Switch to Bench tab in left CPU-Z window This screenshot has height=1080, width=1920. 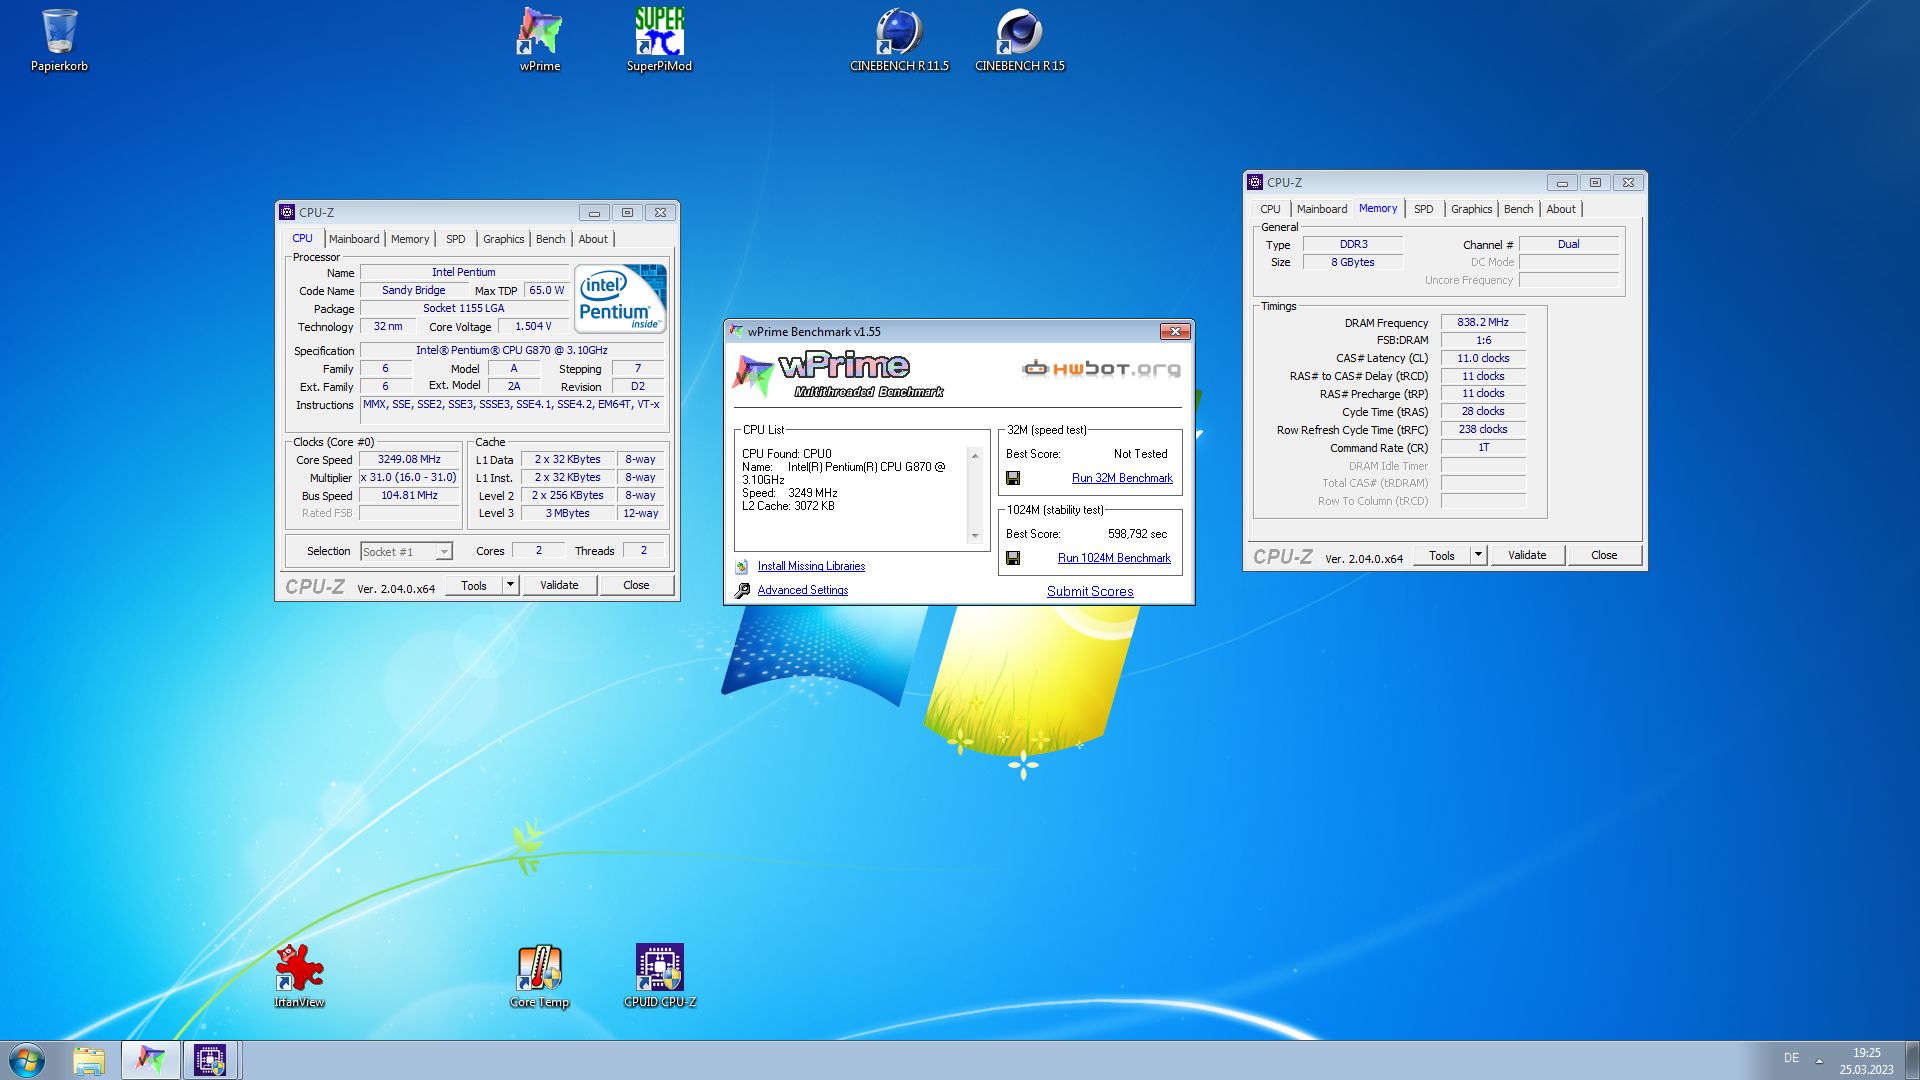pos(550,239)
